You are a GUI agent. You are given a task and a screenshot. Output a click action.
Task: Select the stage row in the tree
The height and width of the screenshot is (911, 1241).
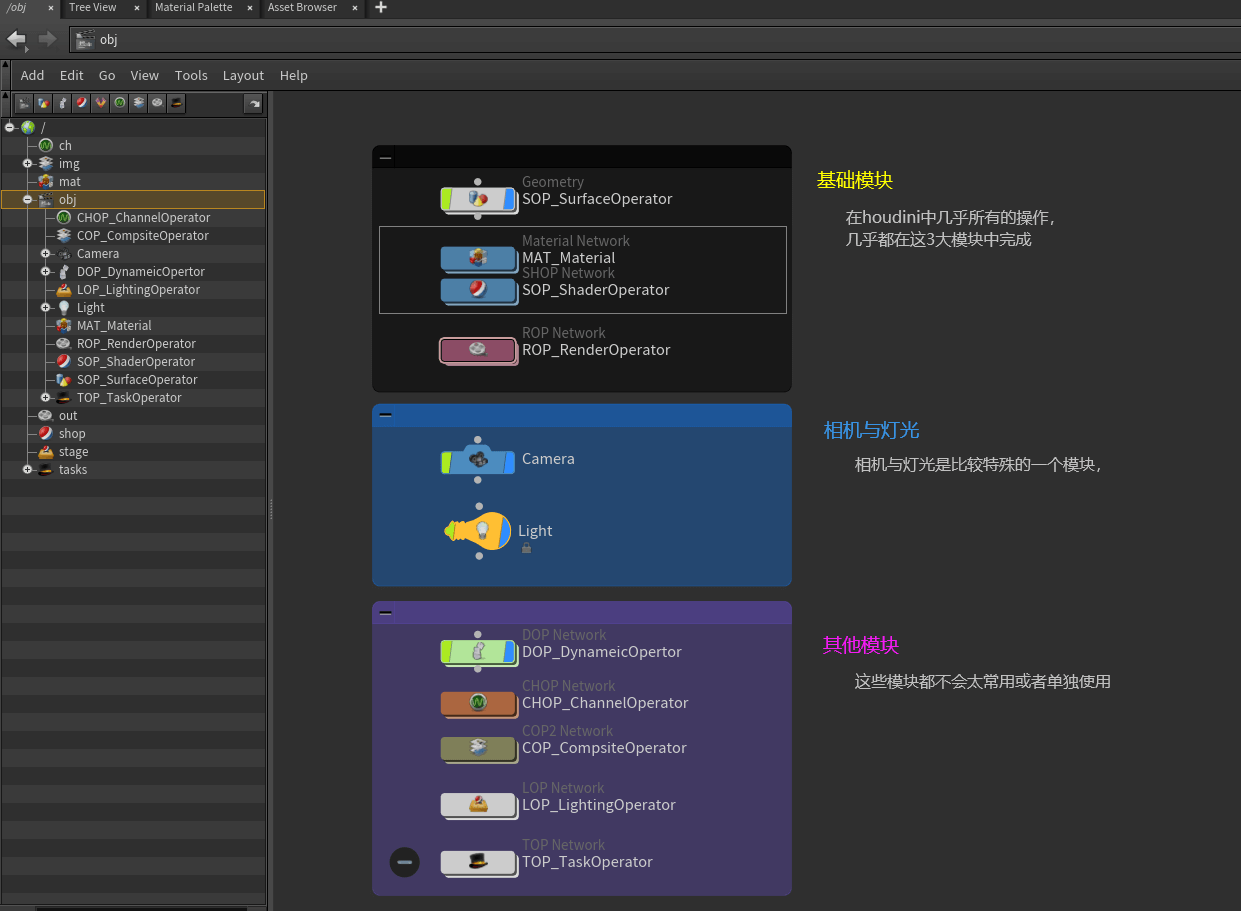(133, 451)
